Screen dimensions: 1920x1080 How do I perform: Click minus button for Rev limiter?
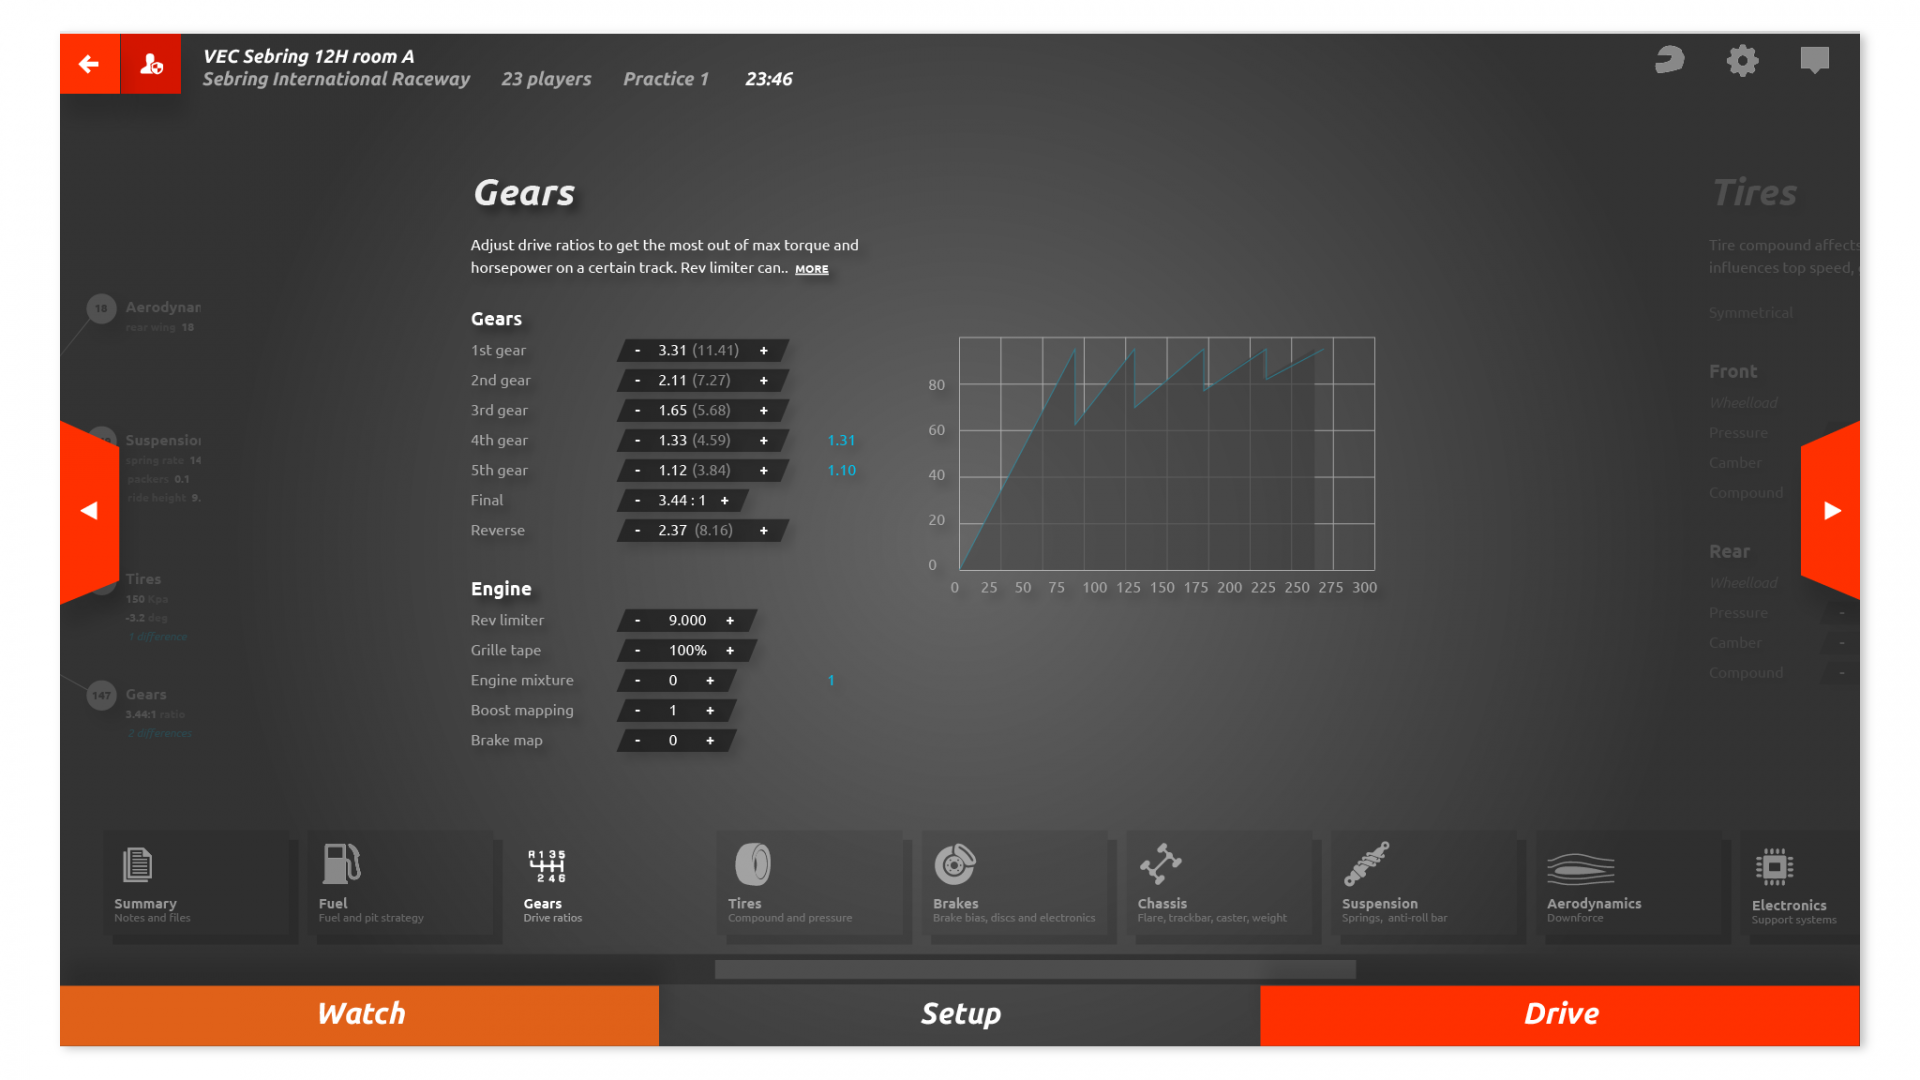(637, 618)
